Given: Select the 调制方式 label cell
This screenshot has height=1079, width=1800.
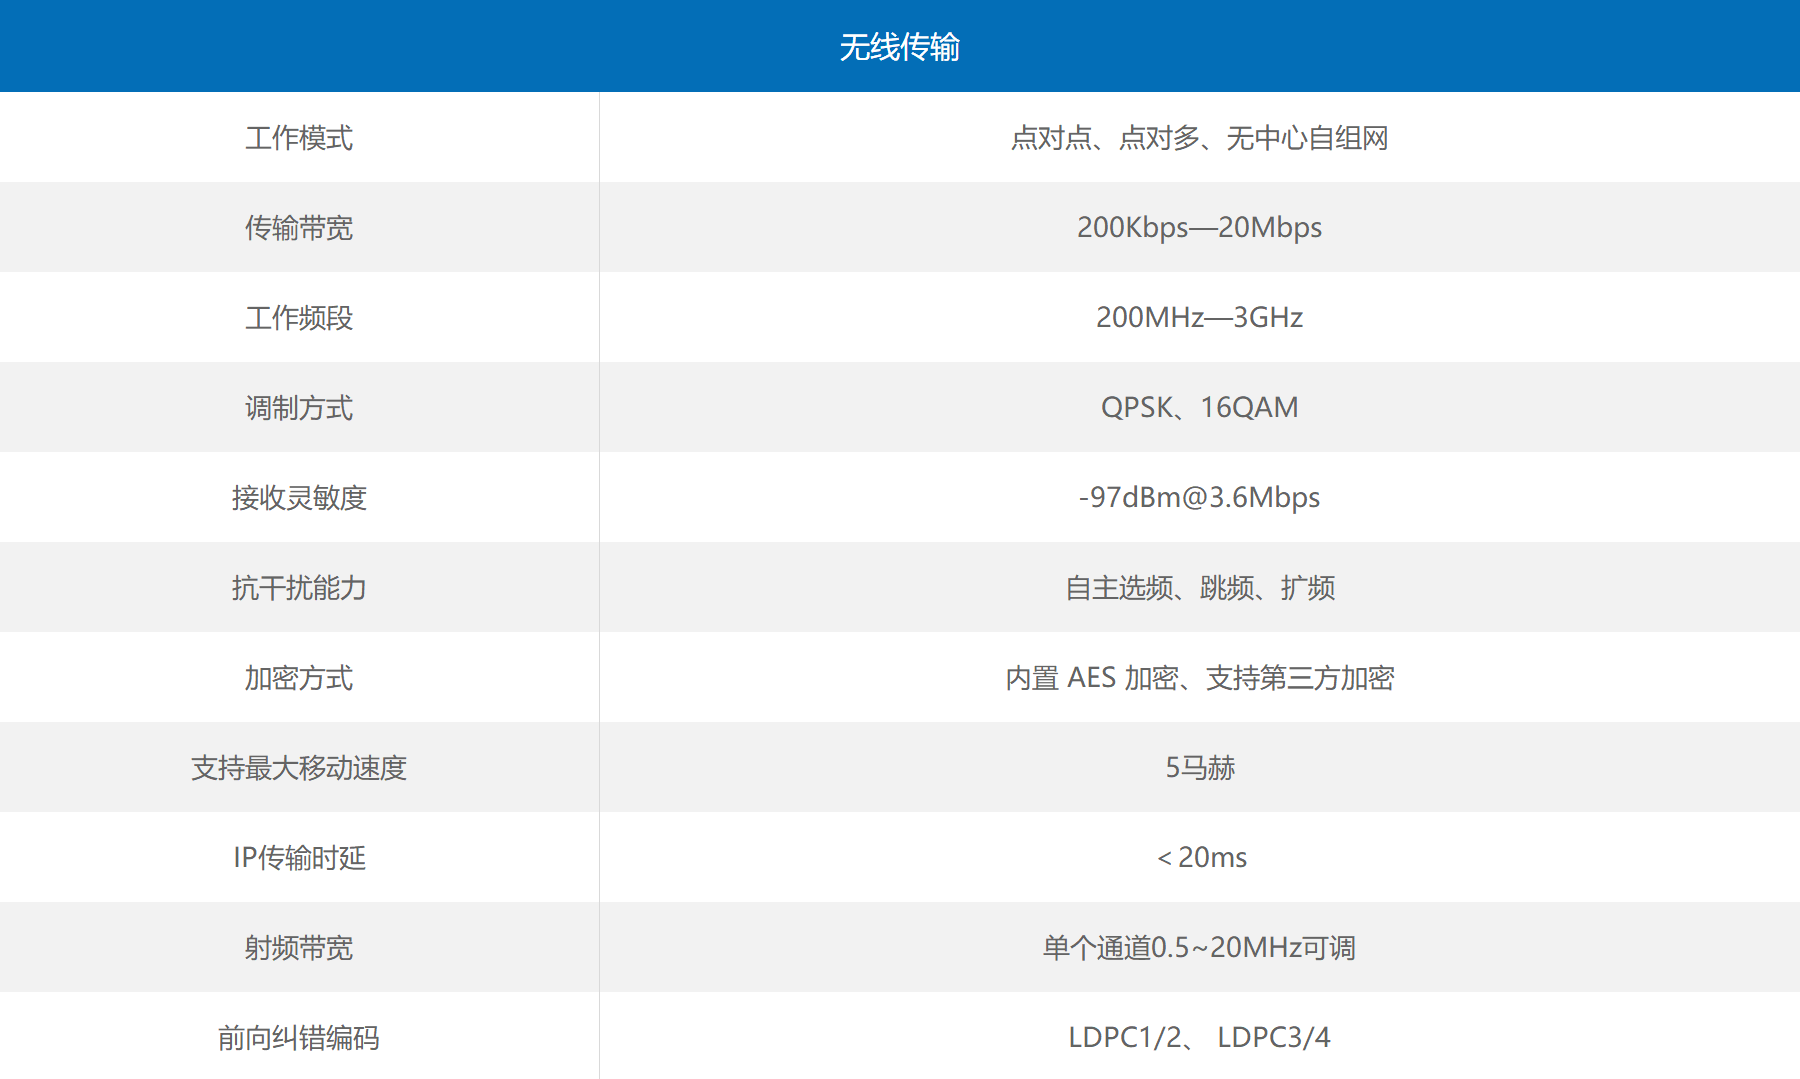Looking at the screenshot, I should coord(299,408).
